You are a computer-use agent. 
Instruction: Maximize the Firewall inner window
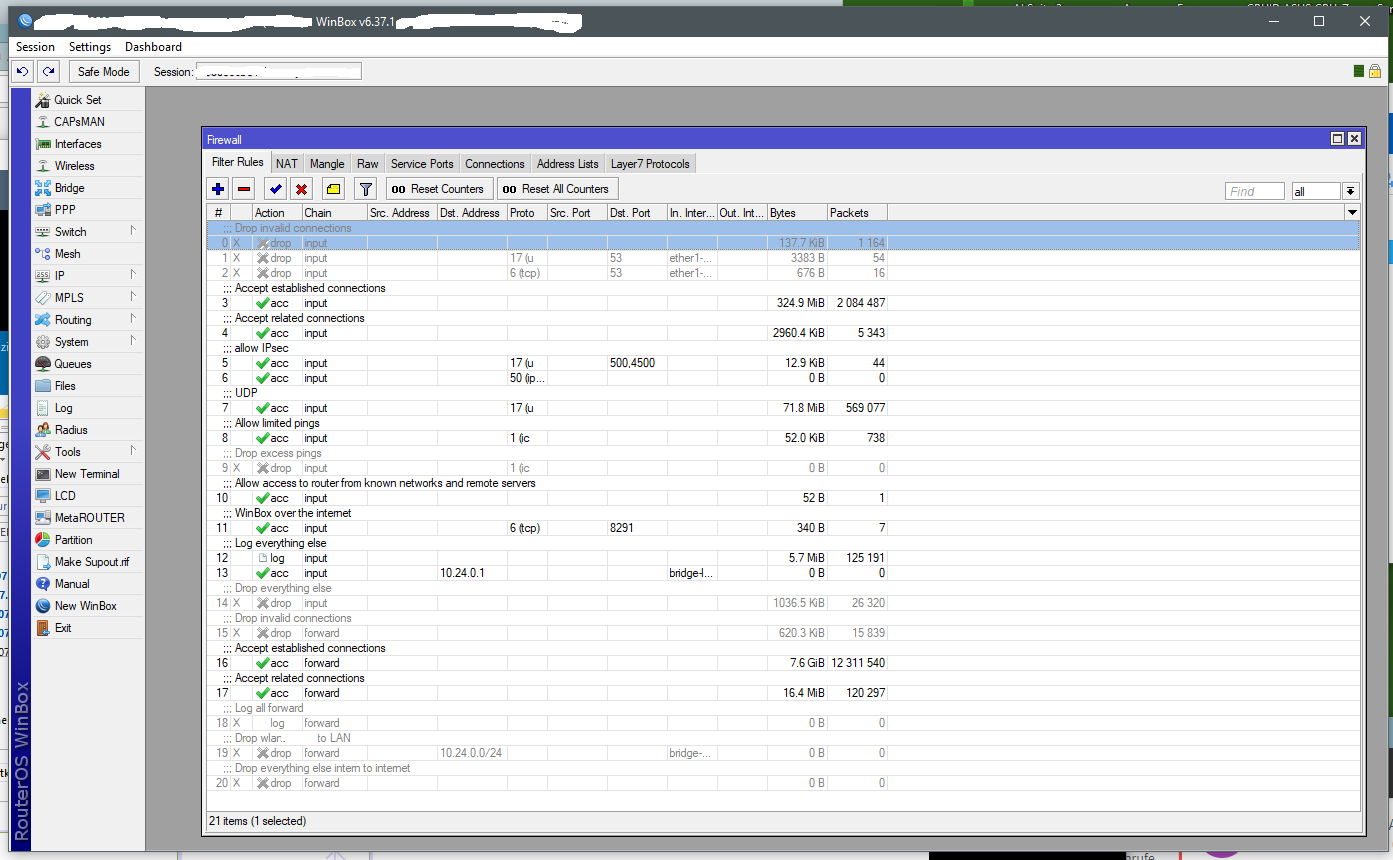(1337, 139)
